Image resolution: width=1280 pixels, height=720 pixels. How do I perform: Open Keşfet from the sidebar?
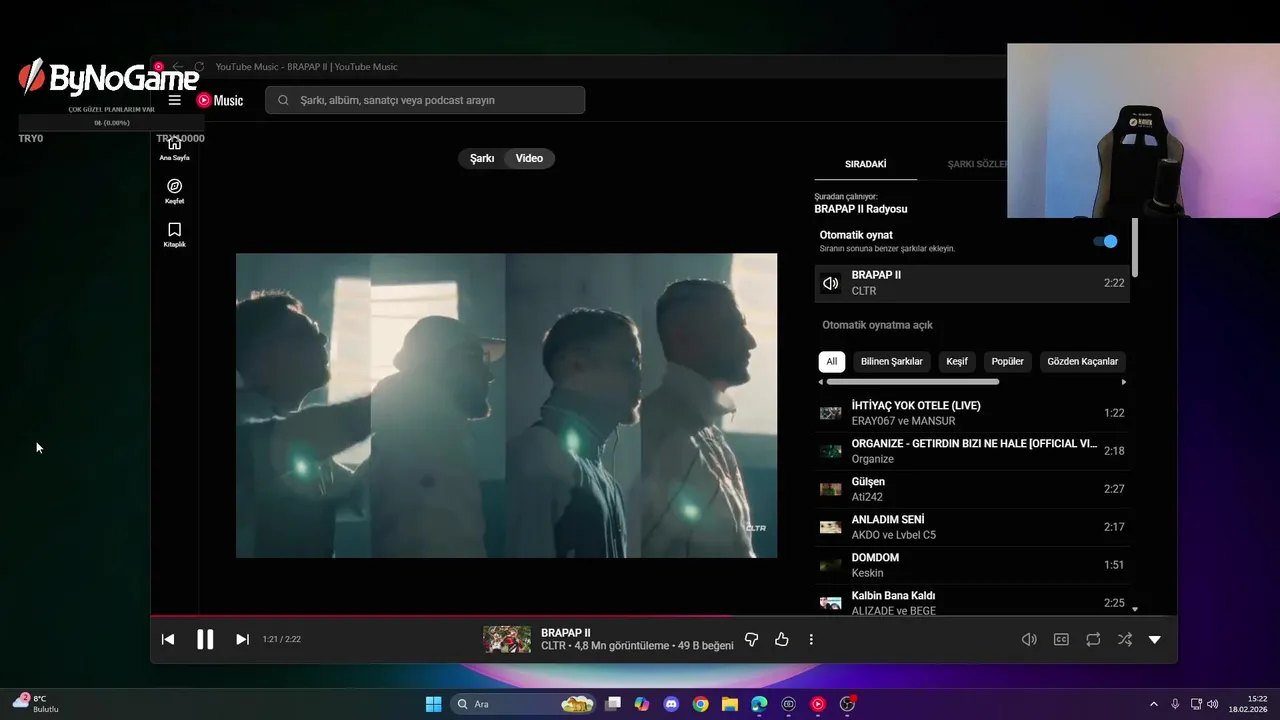174,191
